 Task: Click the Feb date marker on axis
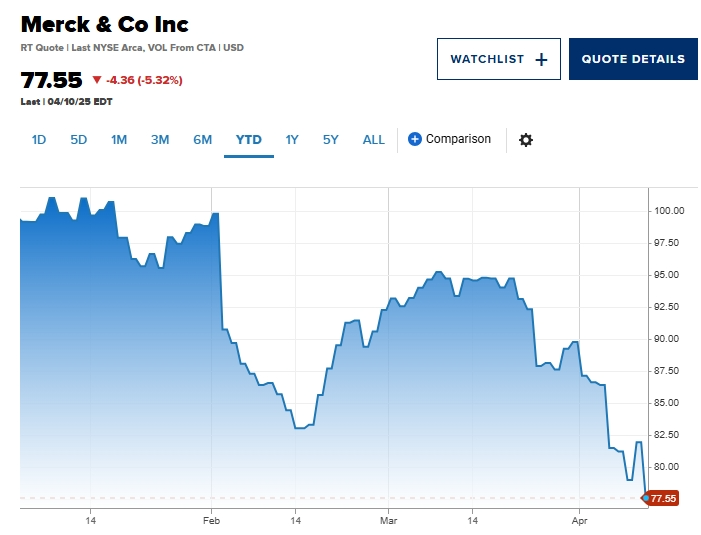(x=211, y=521)
